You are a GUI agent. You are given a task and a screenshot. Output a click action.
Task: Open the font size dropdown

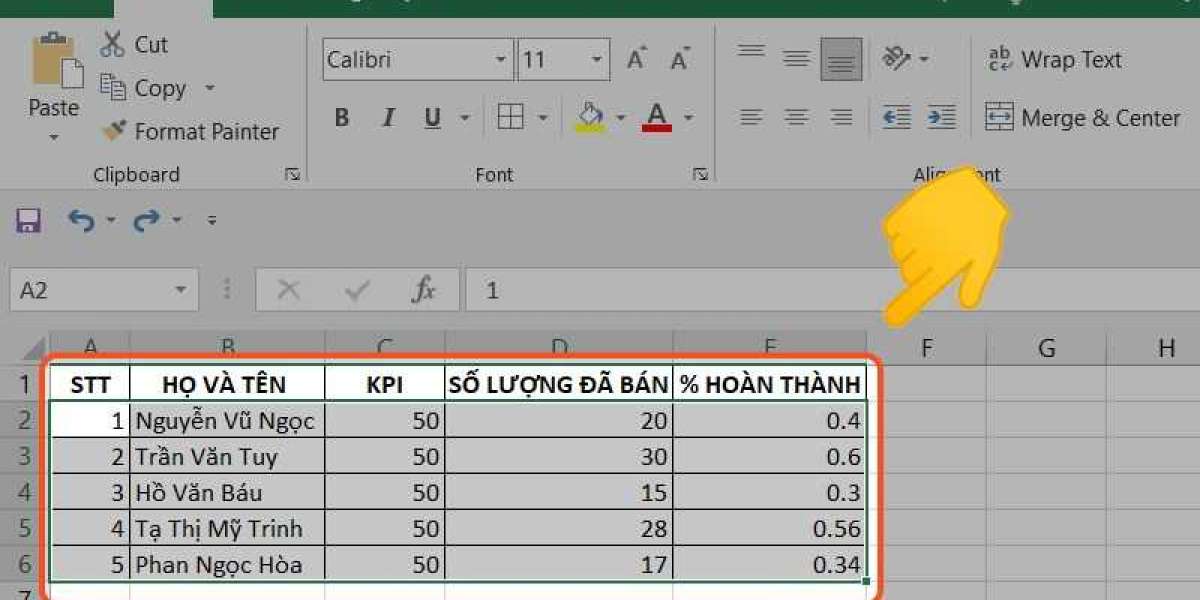click(x=597, y=60)
